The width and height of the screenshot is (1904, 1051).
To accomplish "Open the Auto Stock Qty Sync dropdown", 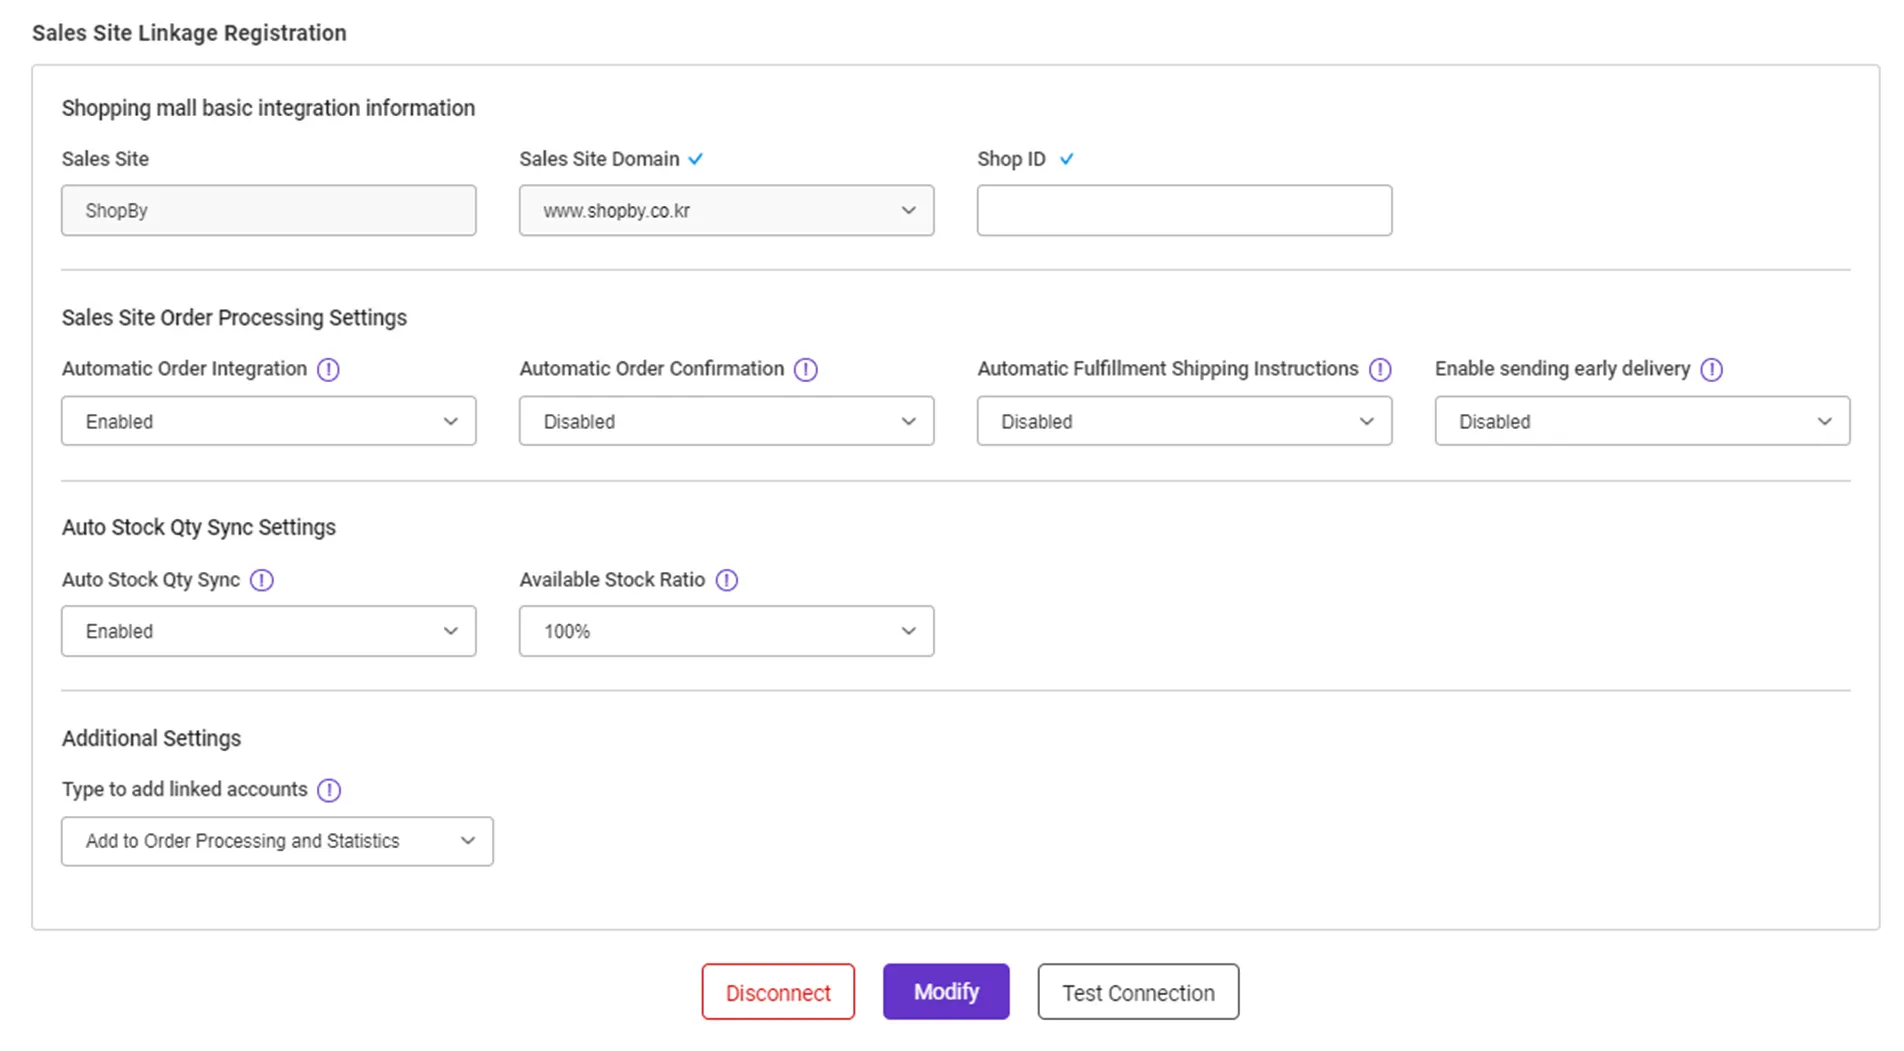I will [x=268, y=631].
